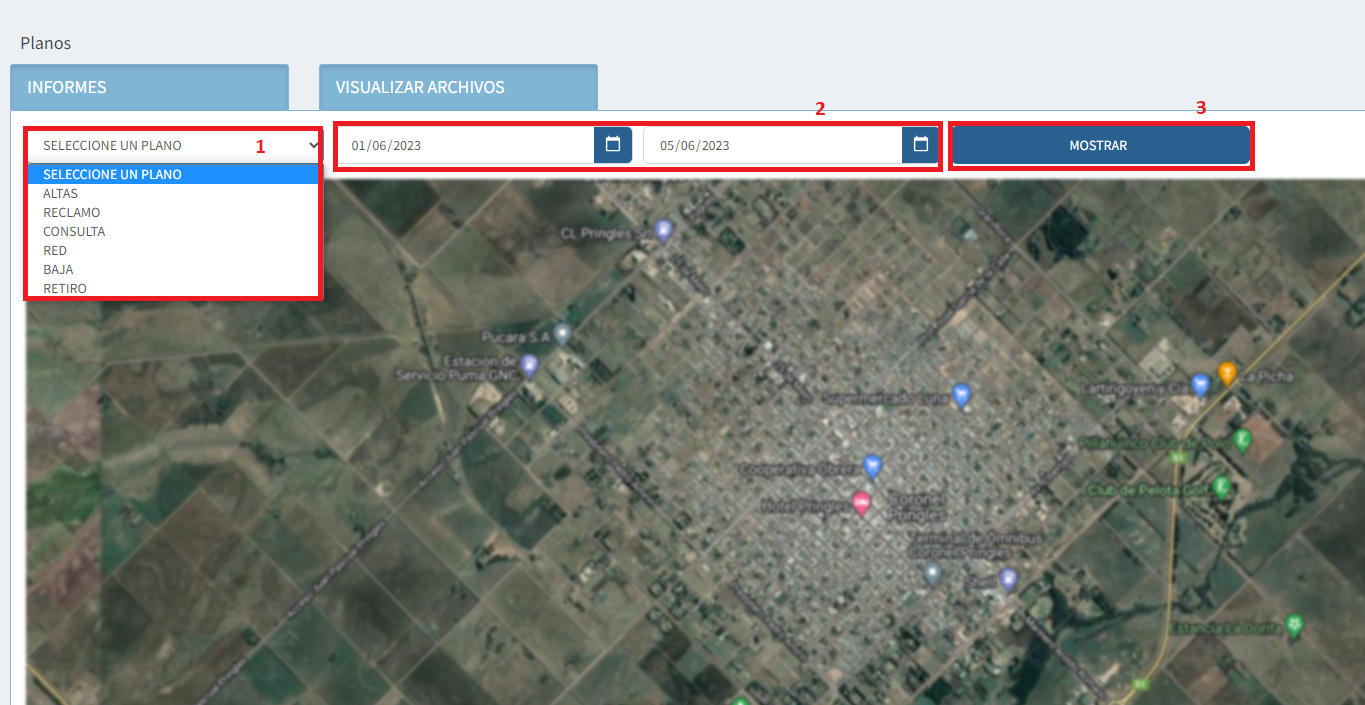Viewport: 1365px width, 705px height.
Task: Collapse the SELECCIONE UN PLANO dropdown arrow
Action: [x=313, y=145]
